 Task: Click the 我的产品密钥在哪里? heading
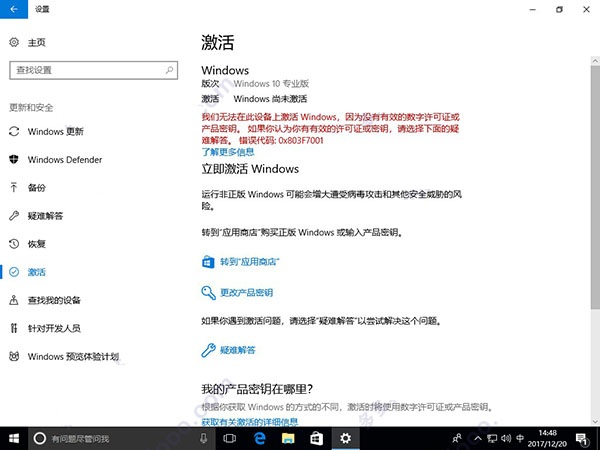tap(257, 389)
